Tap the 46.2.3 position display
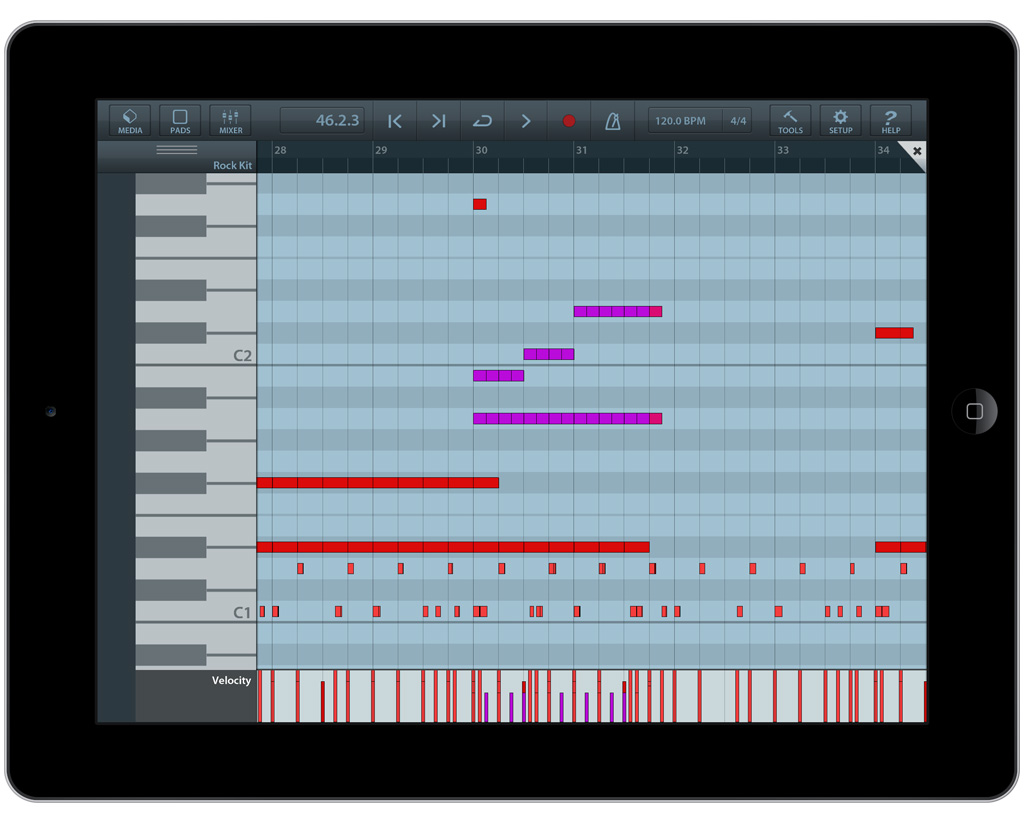Image resolution: width=1024 pixels, height=823 pixels. click(x=322, y=120)
